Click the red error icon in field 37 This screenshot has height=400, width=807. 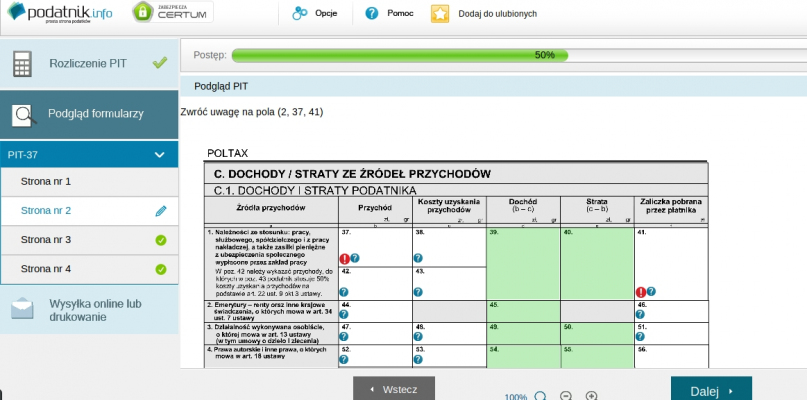pyautogui.click(x=344, y=258)
